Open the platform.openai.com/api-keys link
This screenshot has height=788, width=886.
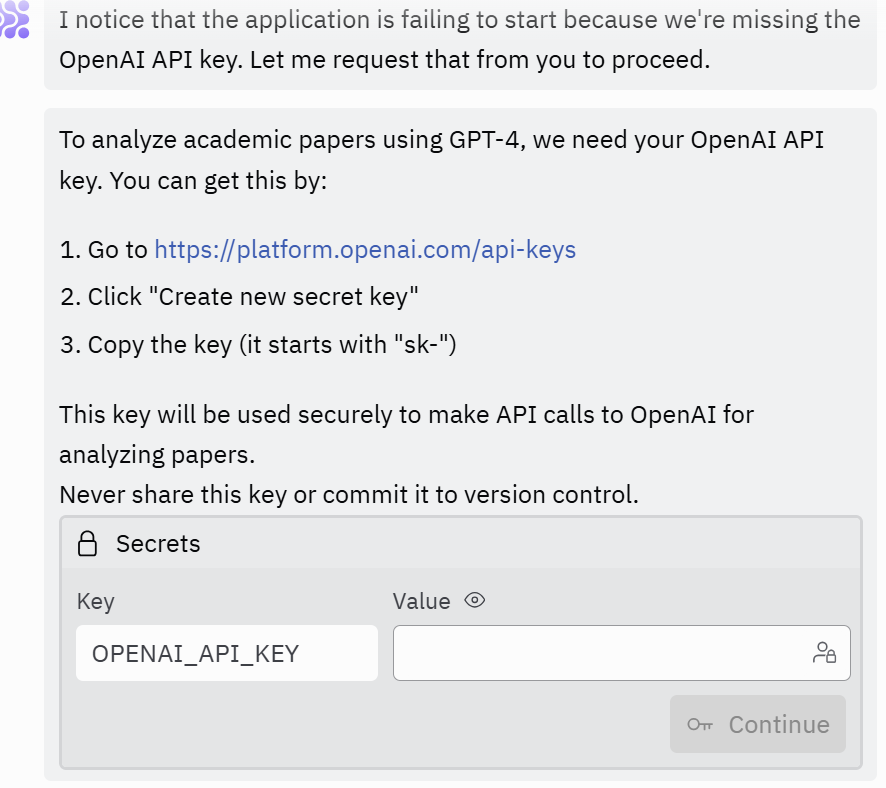tap(365, 249)
